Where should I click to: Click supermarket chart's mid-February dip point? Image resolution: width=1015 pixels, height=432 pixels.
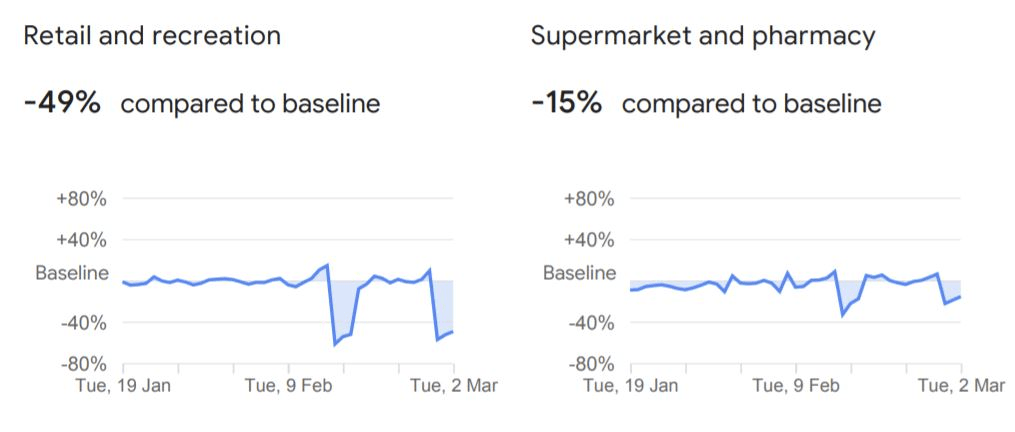843,315
